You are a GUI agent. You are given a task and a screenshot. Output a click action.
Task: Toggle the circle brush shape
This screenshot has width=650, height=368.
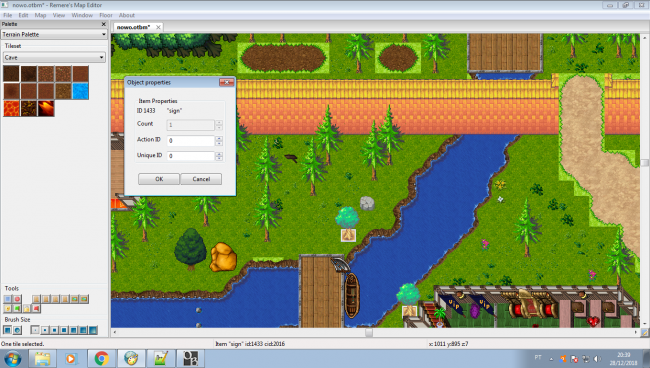17,330
